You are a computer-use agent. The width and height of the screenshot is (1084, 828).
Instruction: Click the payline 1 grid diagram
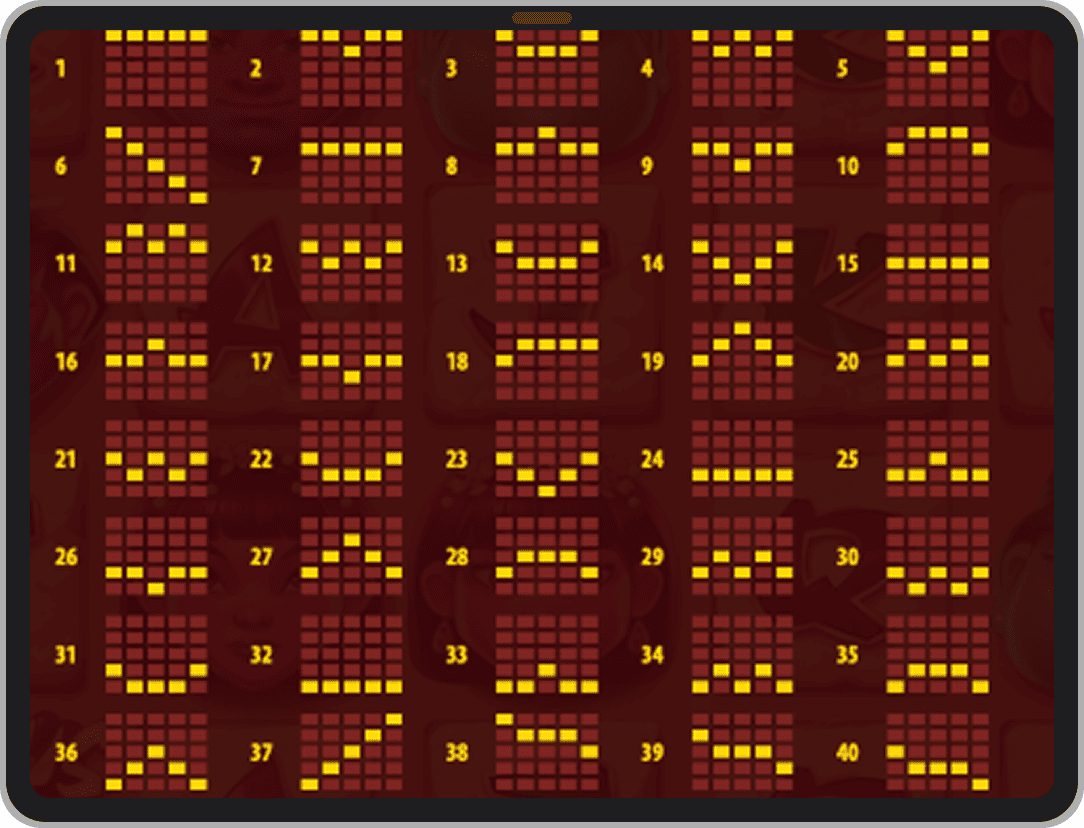[156, 68]
